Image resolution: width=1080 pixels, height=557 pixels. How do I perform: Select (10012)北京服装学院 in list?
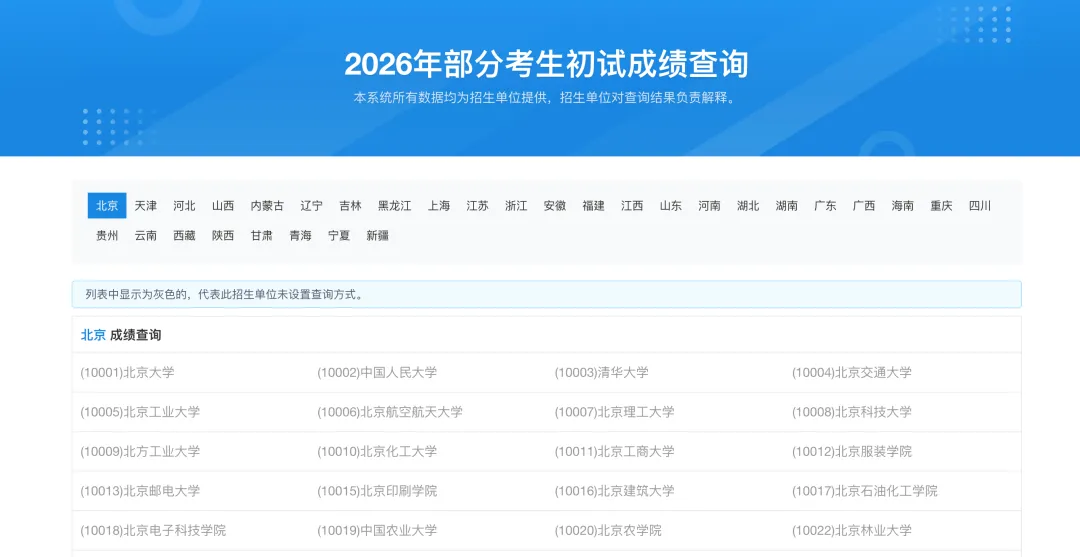pyautogui.click(x=851, y=452)
